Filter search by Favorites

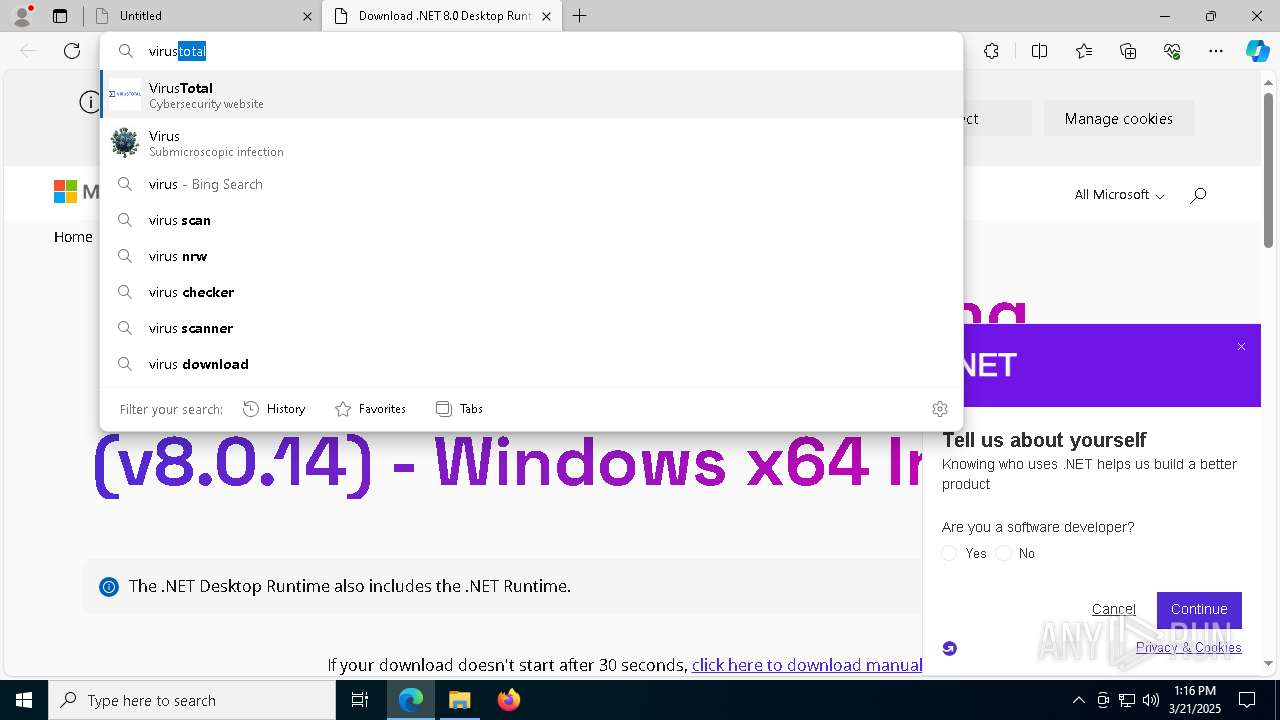point(370,408)
